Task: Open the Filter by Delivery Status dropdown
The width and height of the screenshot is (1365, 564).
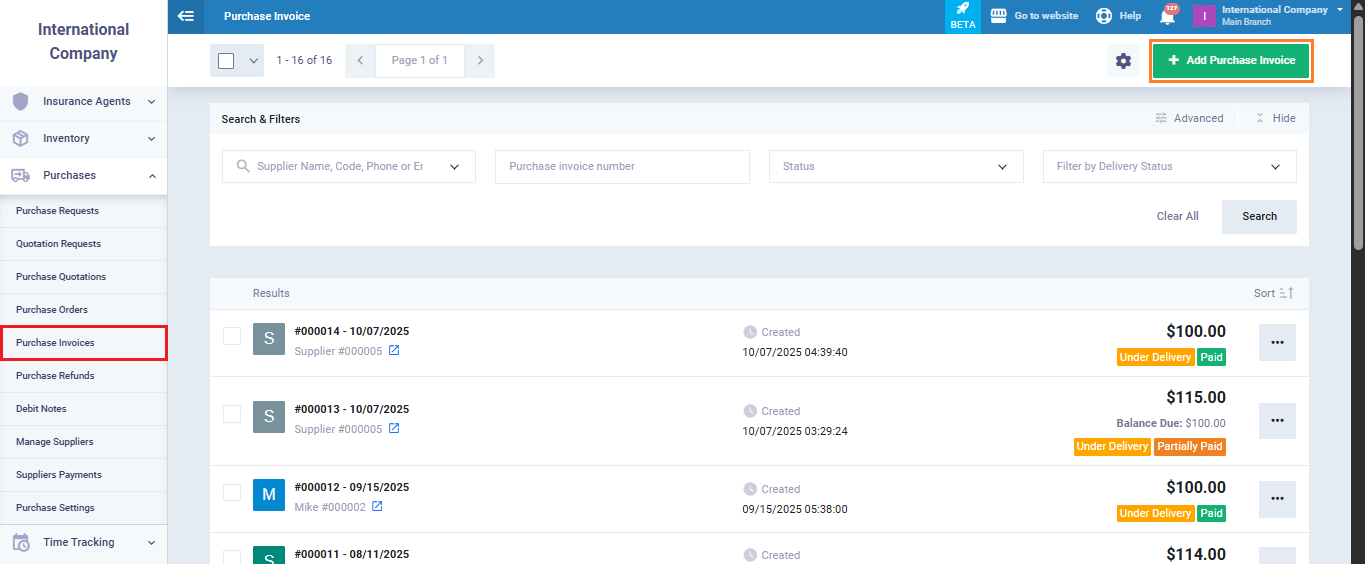Action: pos(1169,167)
